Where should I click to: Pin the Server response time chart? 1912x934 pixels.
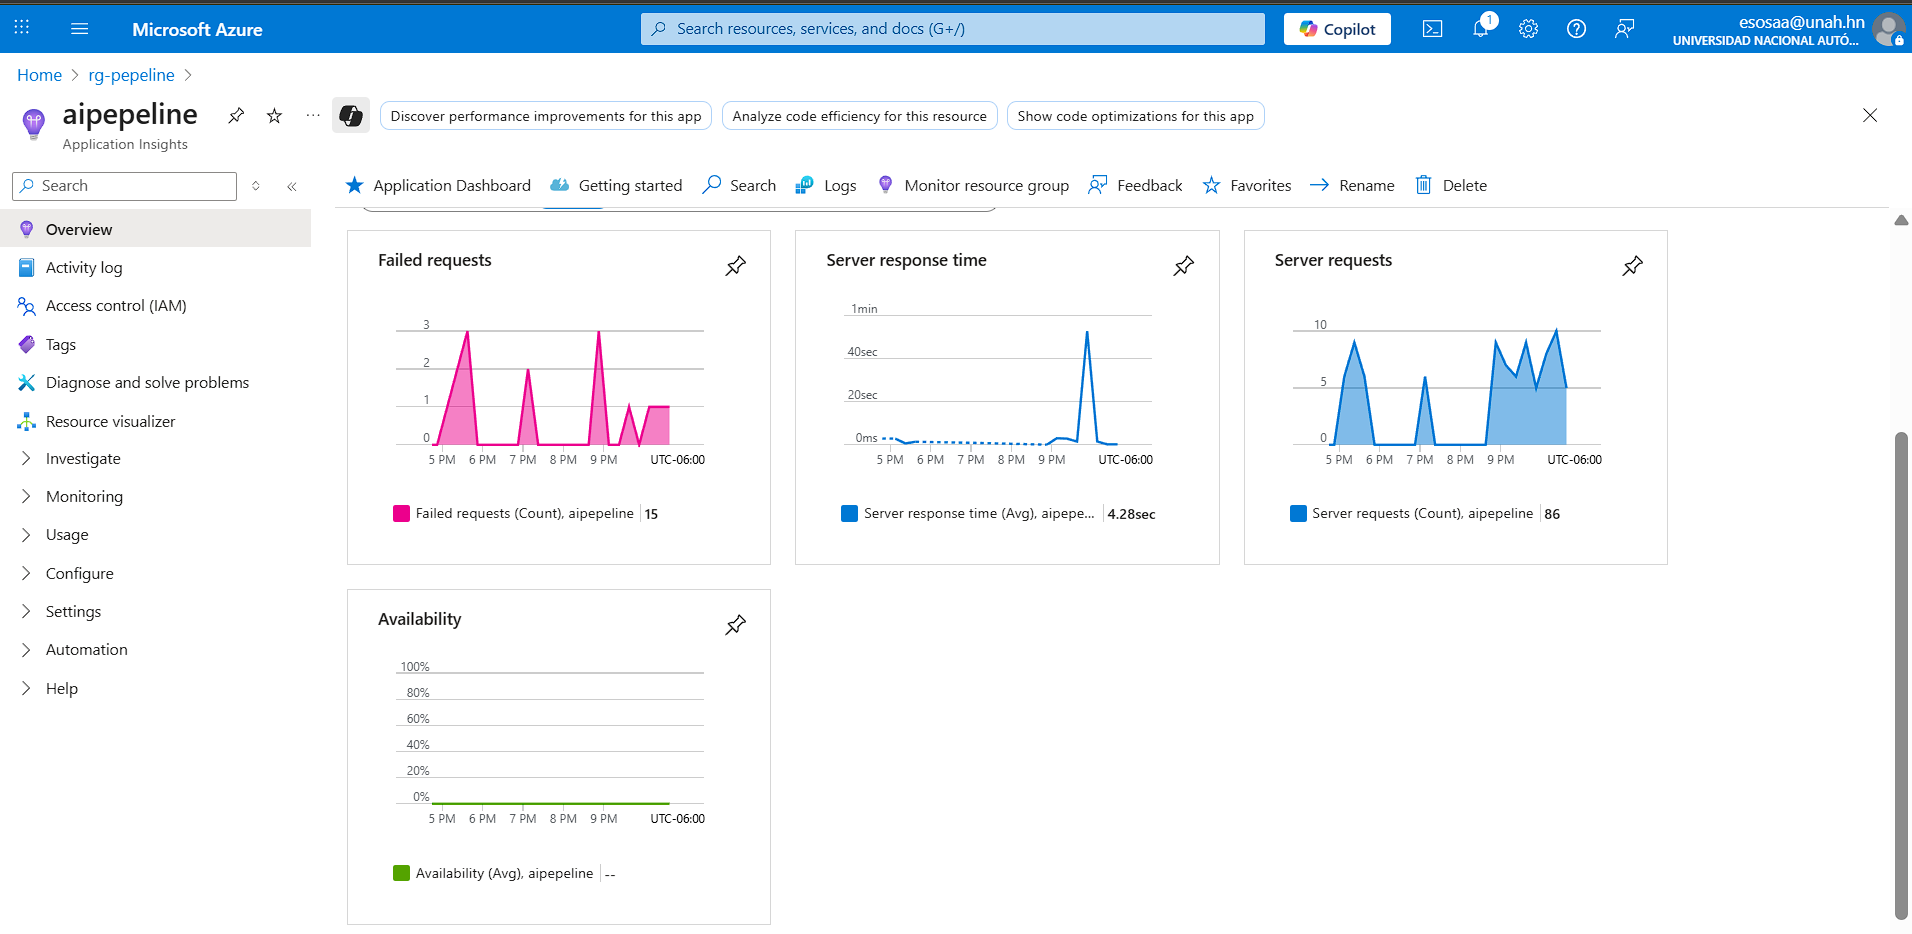pyautogui.click(x=1183, y=266)
